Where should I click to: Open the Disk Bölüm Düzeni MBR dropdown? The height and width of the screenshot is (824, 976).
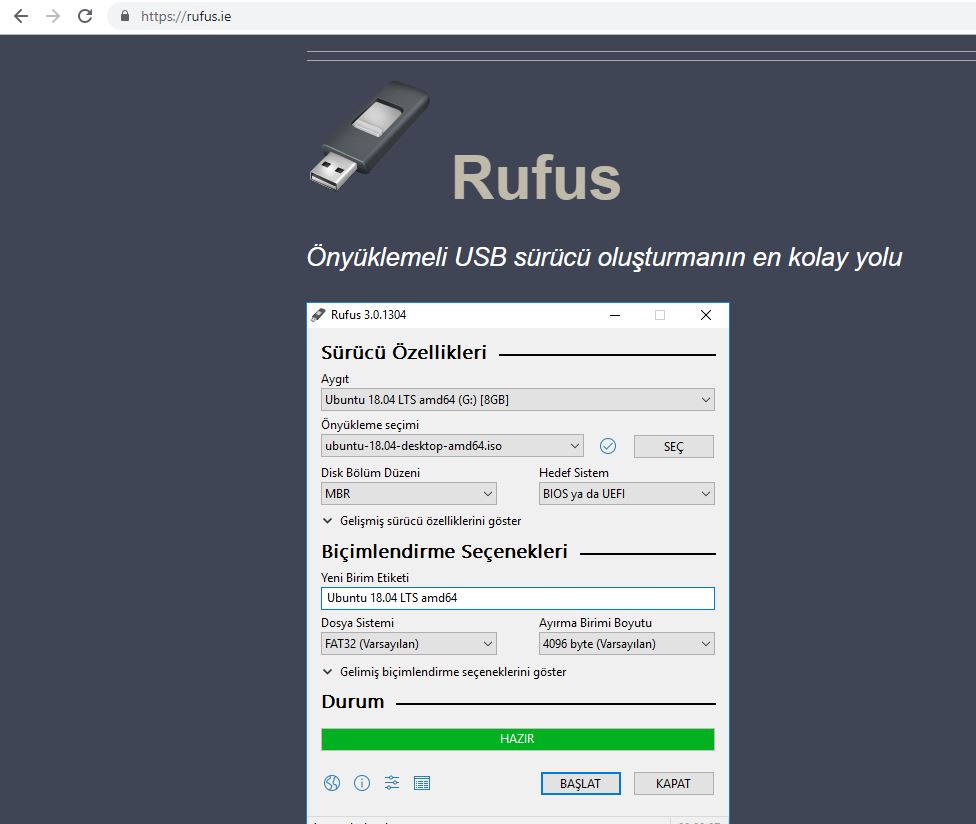(408, 494)
